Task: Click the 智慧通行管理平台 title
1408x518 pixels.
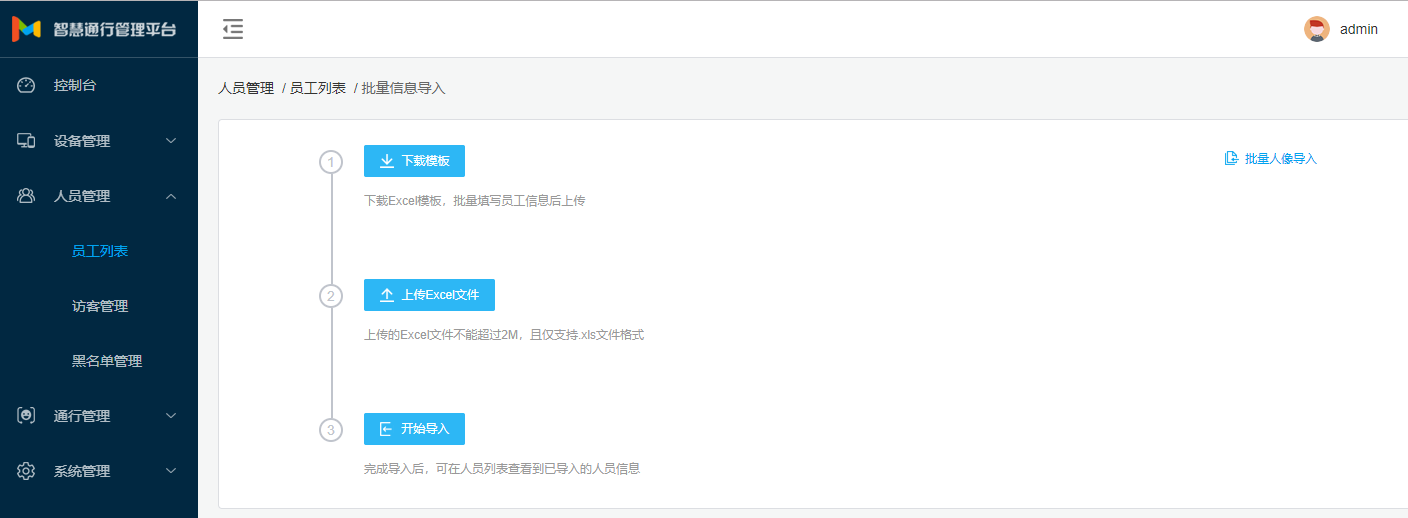Action: point(115,29)
